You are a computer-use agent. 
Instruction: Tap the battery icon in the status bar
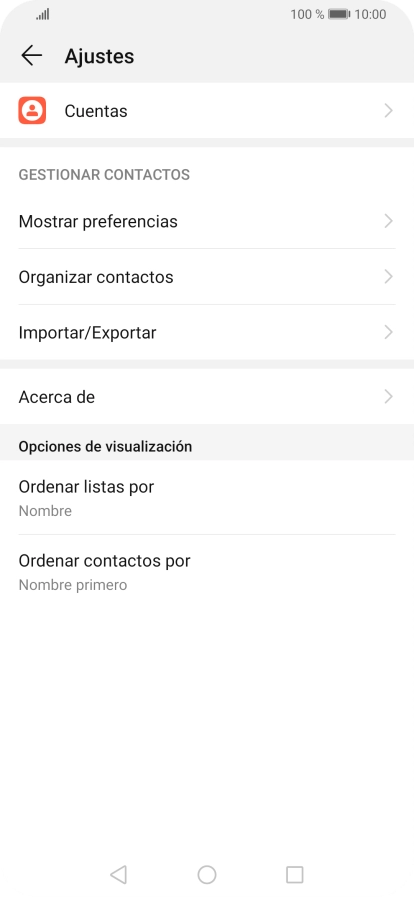click(339, 14)
